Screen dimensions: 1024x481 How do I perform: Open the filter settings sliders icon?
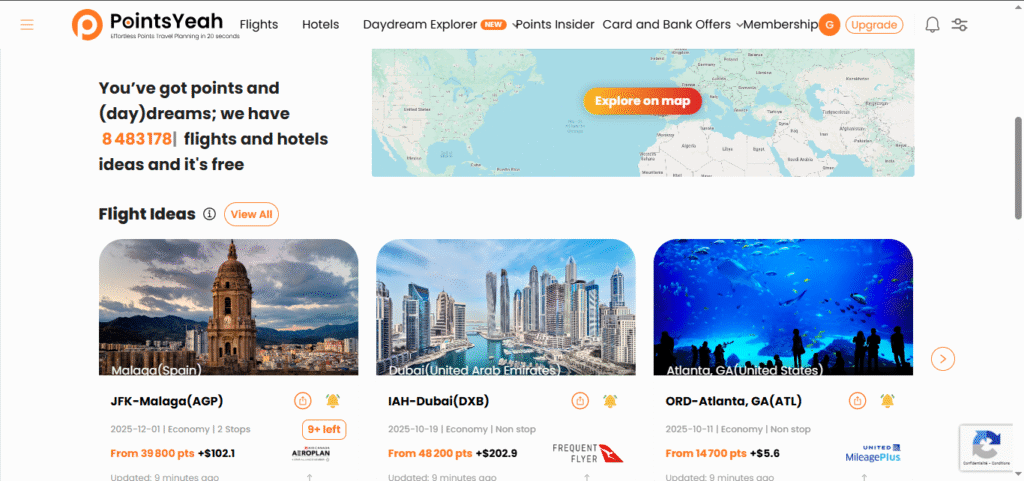959,25
